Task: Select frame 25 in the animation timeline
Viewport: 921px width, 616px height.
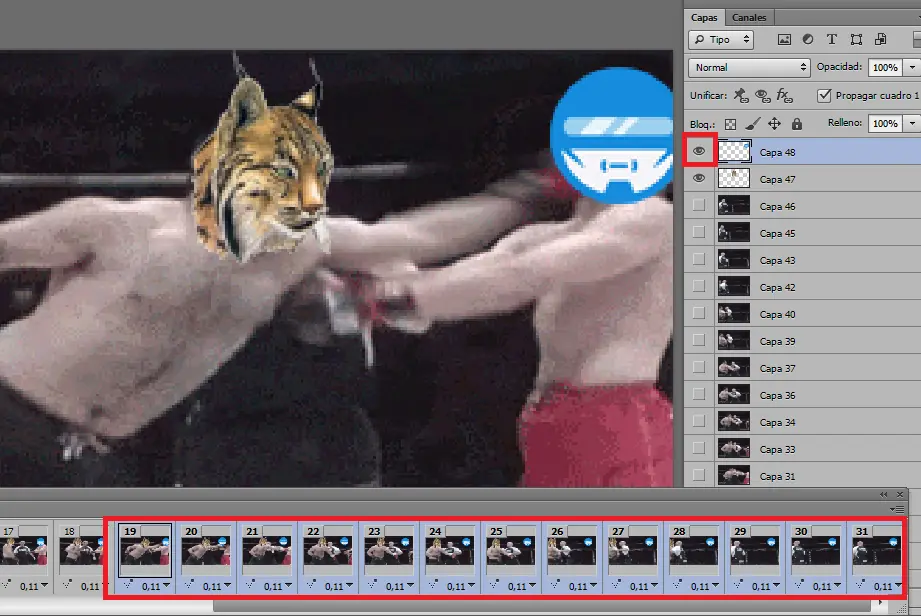Action: coord(511,551)
